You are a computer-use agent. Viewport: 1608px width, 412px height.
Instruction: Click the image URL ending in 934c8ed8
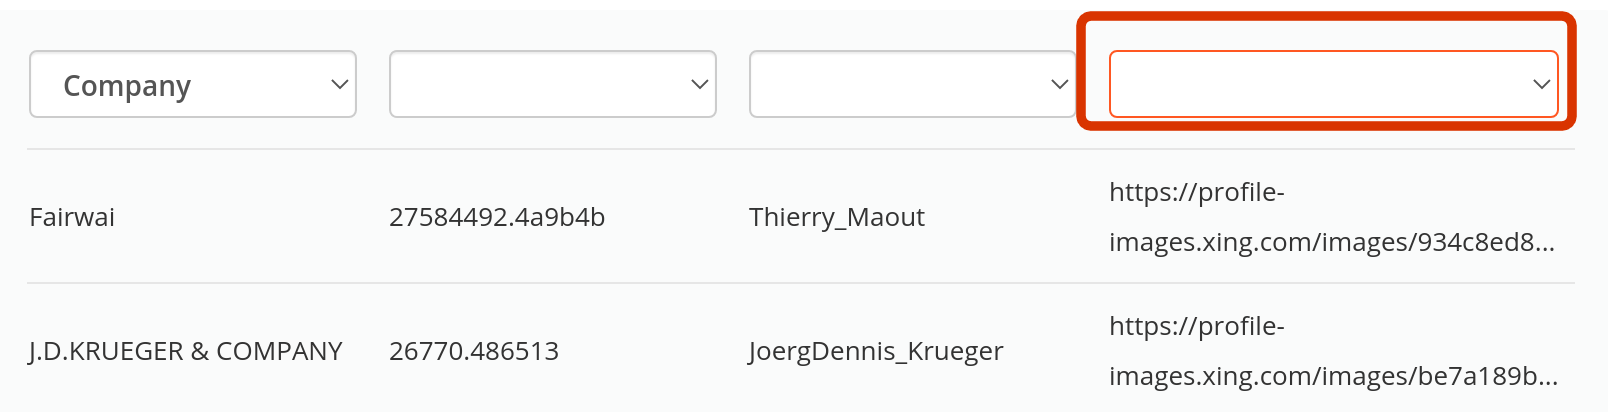[x=1331, y=242]
